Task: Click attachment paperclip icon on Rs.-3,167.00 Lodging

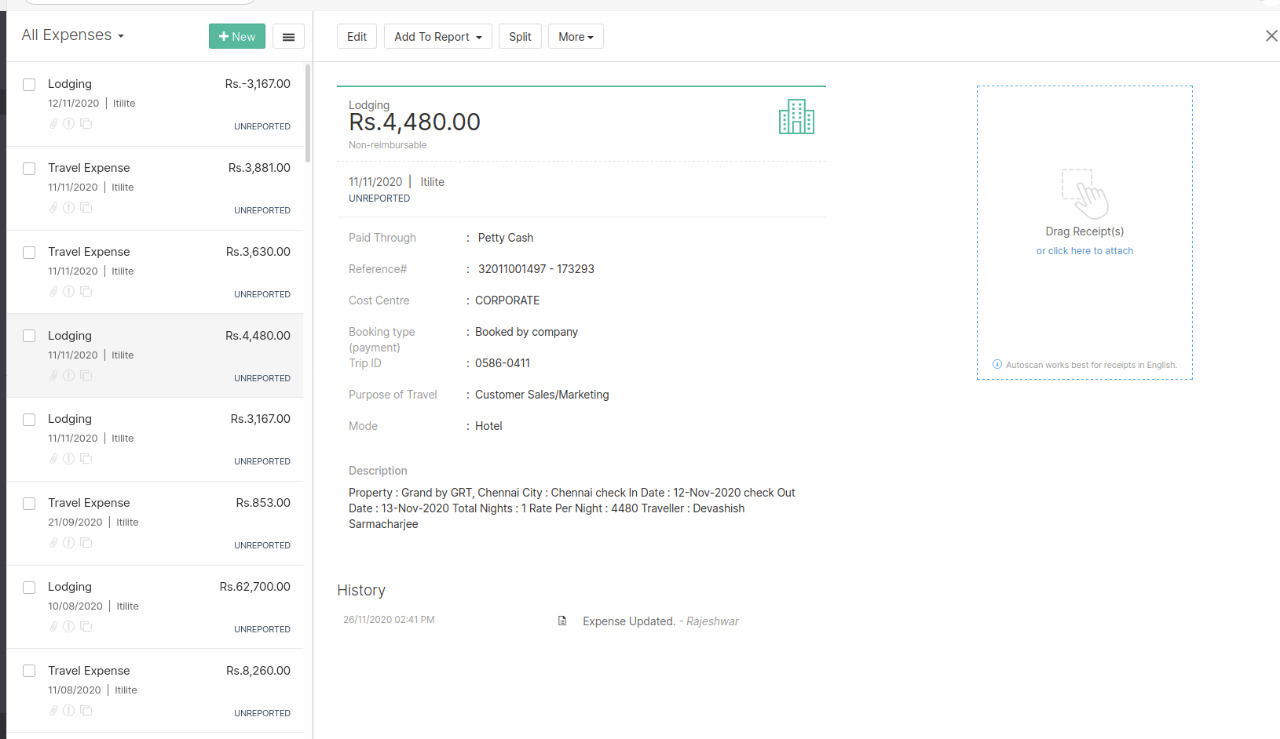Action: pos(54,124)
